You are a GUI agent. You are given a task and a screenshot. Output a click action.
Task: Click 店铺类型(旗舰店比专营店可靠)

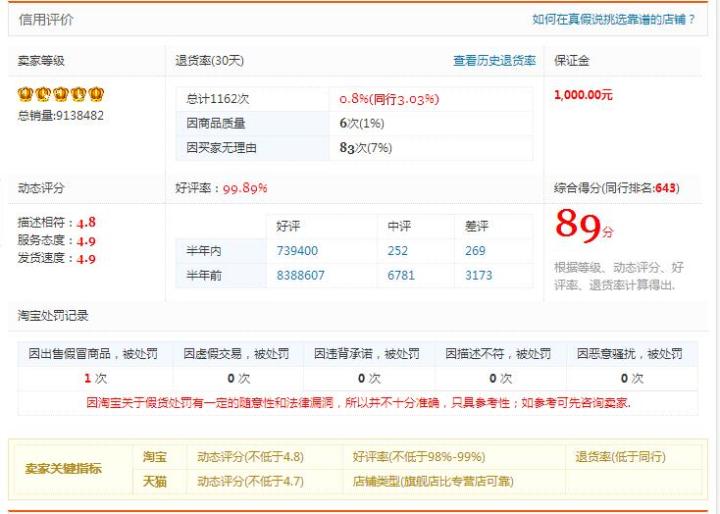coord(433,481)
